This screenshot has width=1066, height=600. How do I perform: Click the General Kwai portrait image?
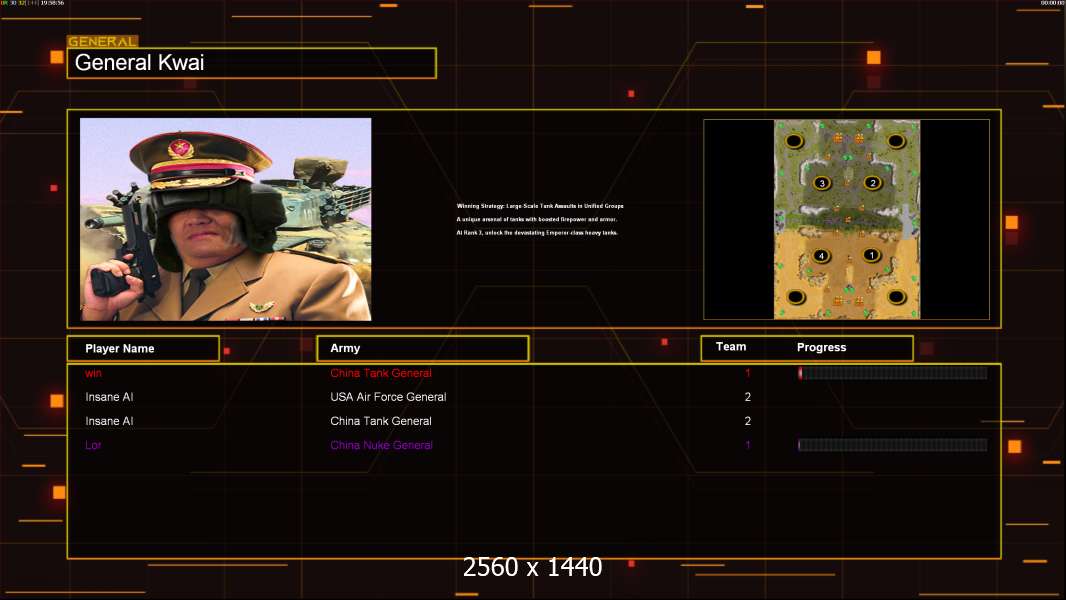pyautogui.click(x=225, y=219)
